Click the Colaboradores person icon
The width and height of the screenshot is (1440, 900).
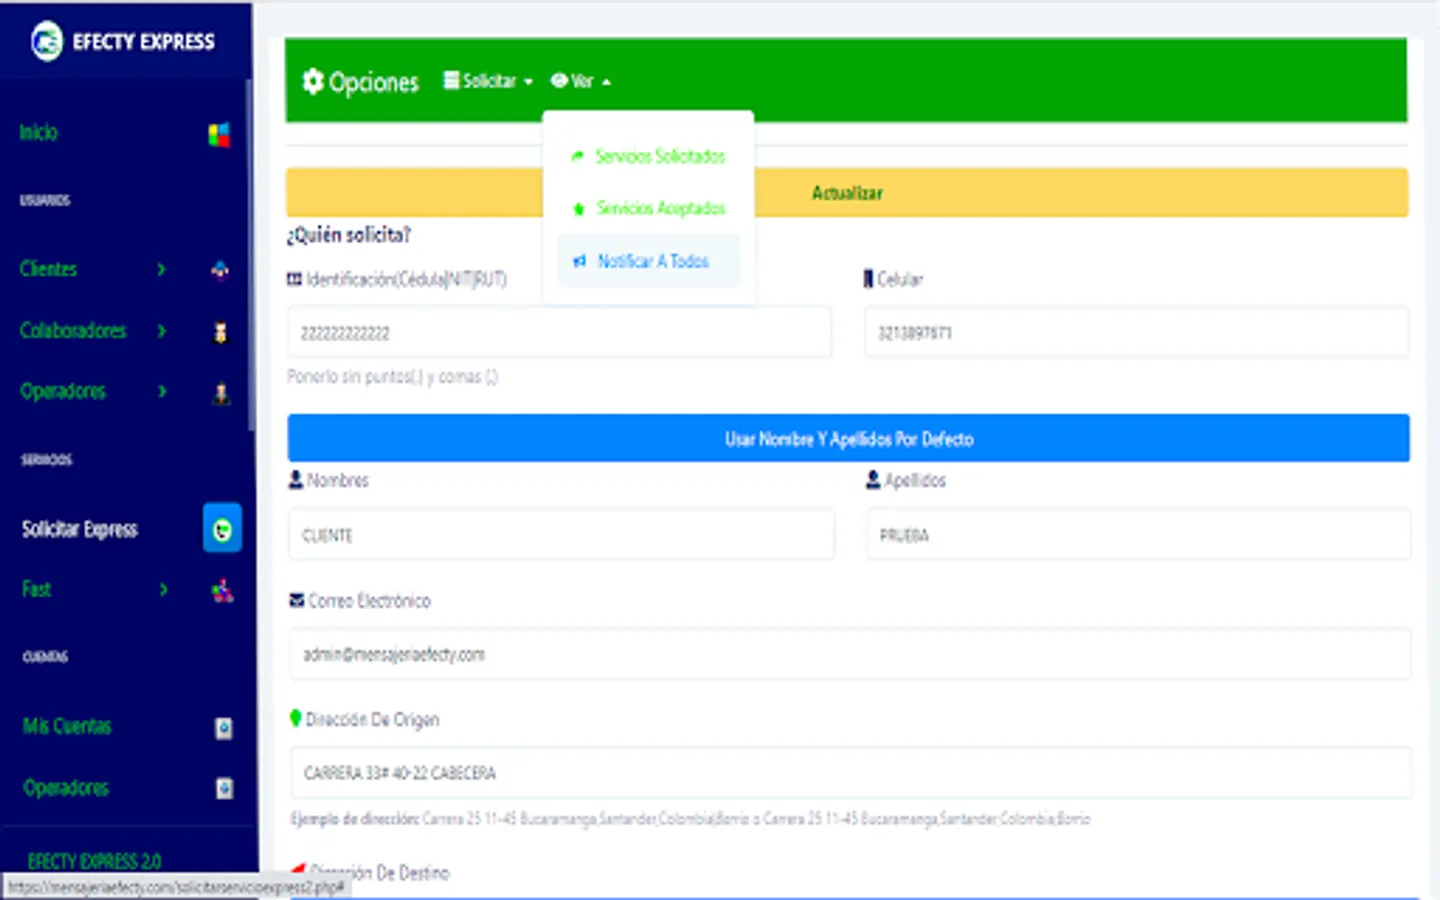click(220, 332)
